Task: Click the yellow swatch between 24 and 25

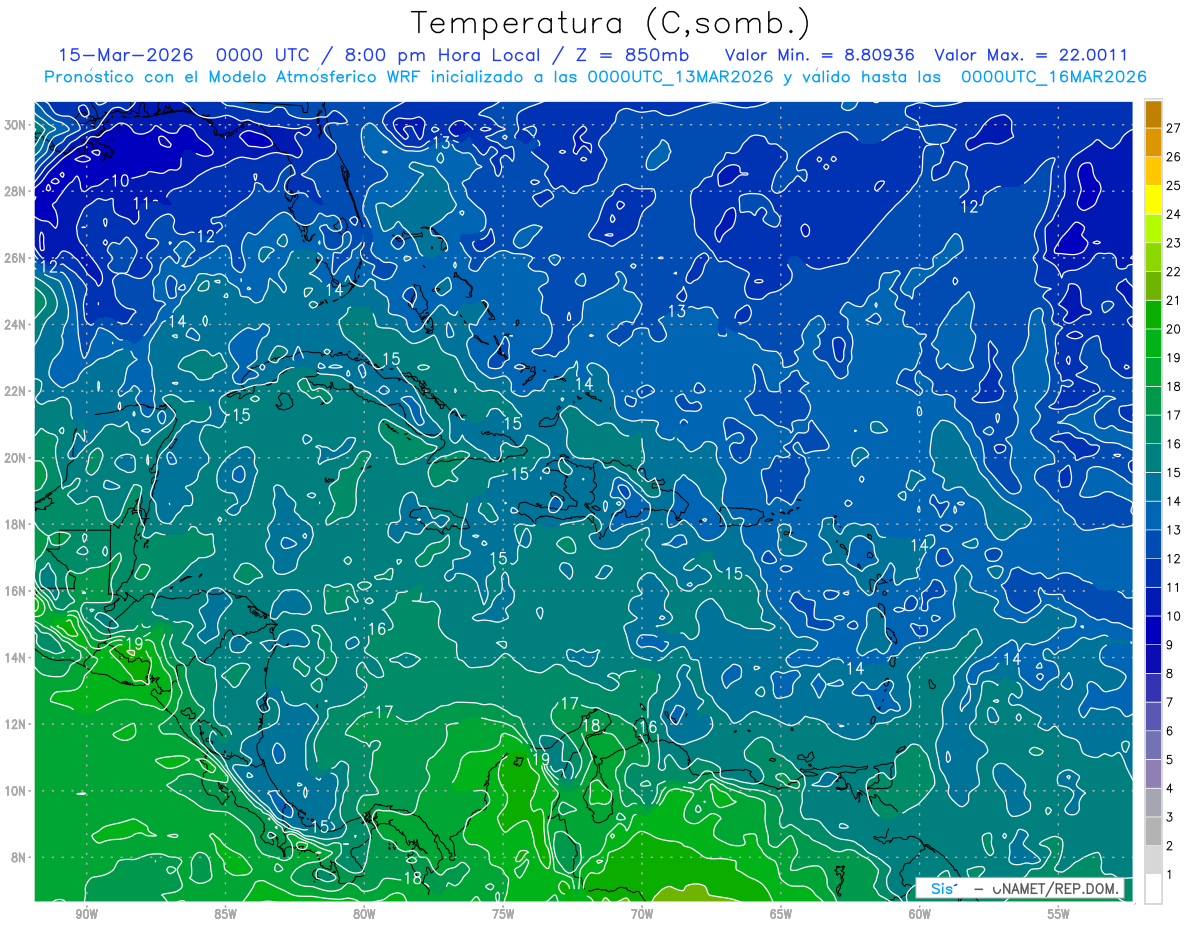Action: (x=1153, y=200)
